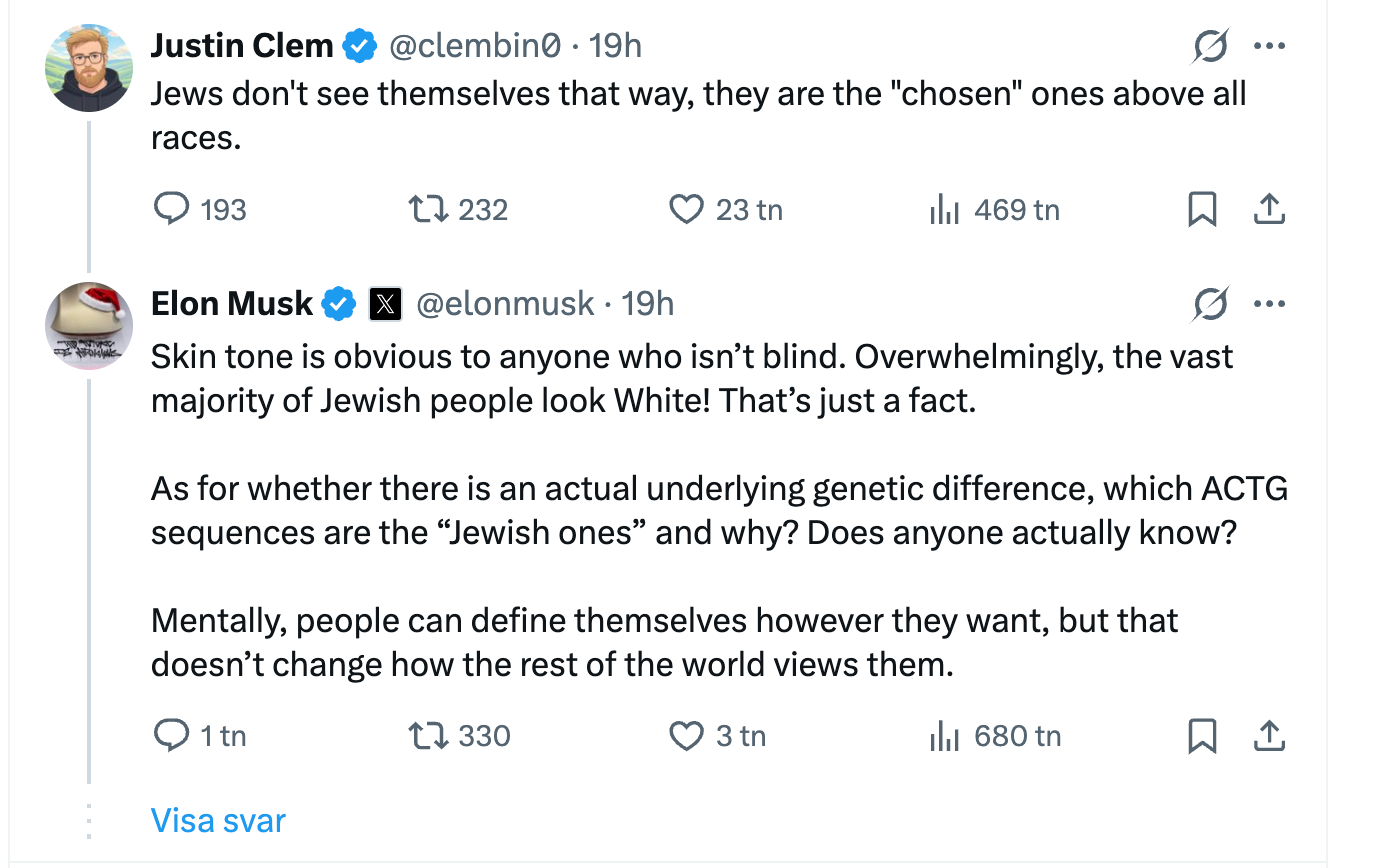Screen dimensions: 1400x868
Task: View analytics for Elon Musk's post
Action: (x=945, y=736)
